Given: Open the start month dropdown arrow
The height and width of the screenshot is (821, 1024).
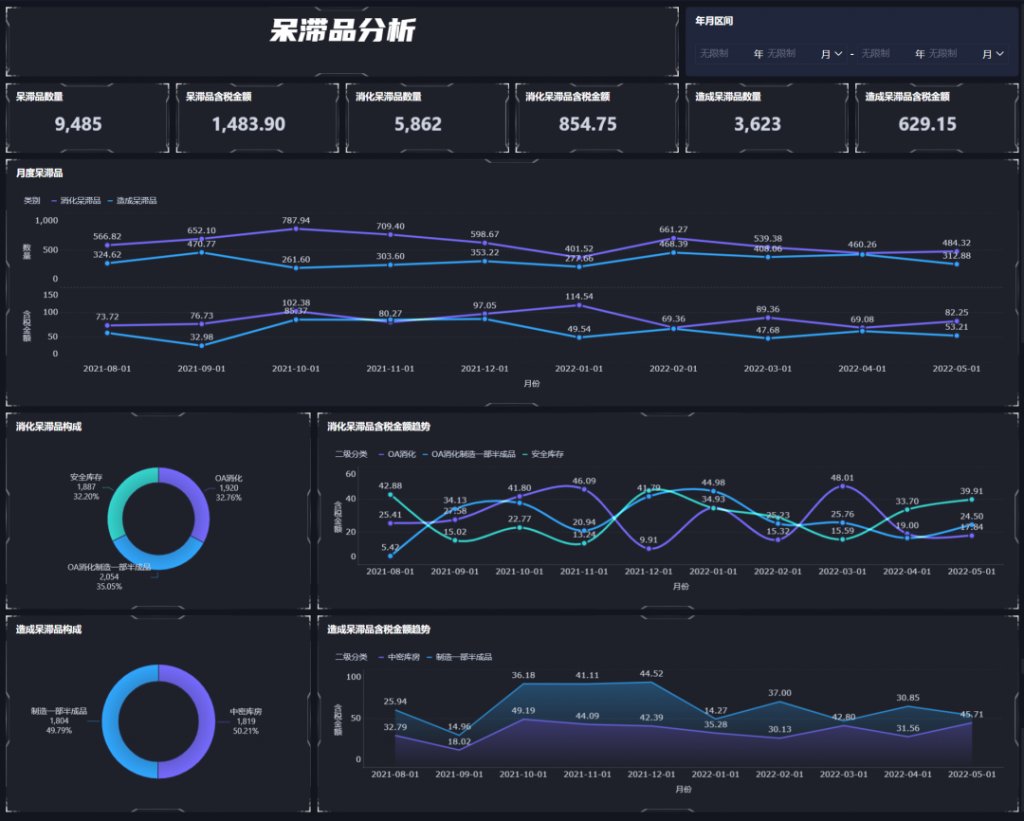Looking at the screenshot, I should (838, 54).
